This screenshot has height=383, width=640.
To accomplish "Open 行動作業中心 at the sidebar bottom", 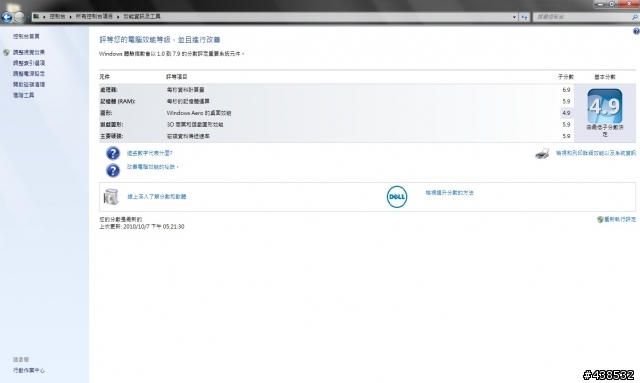I will pos(29,370).
